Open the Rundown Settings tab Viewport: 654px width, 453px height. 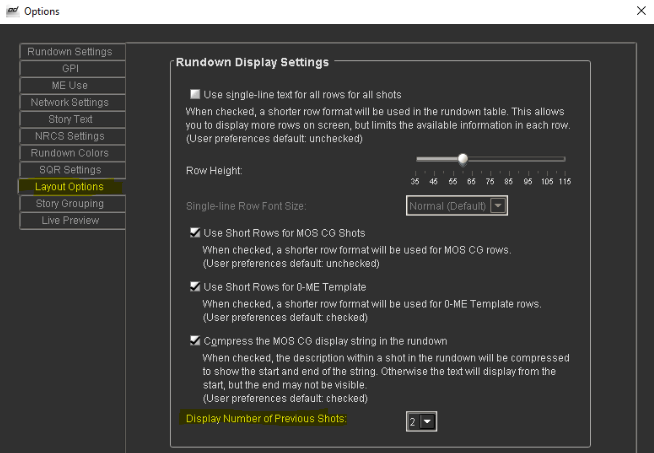[x=70, y=51]
